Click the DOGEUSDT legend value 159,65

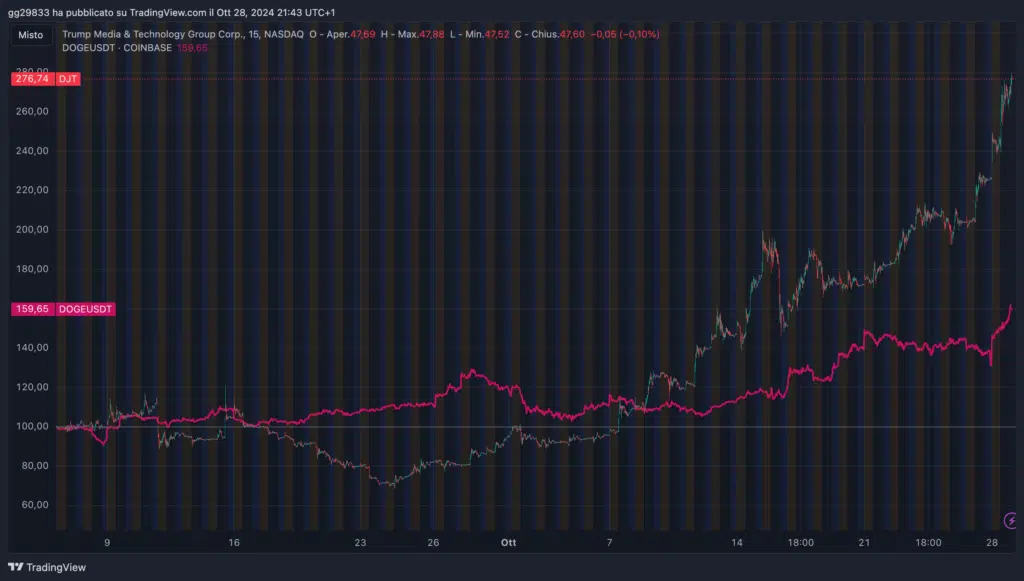tap(193, 48)
